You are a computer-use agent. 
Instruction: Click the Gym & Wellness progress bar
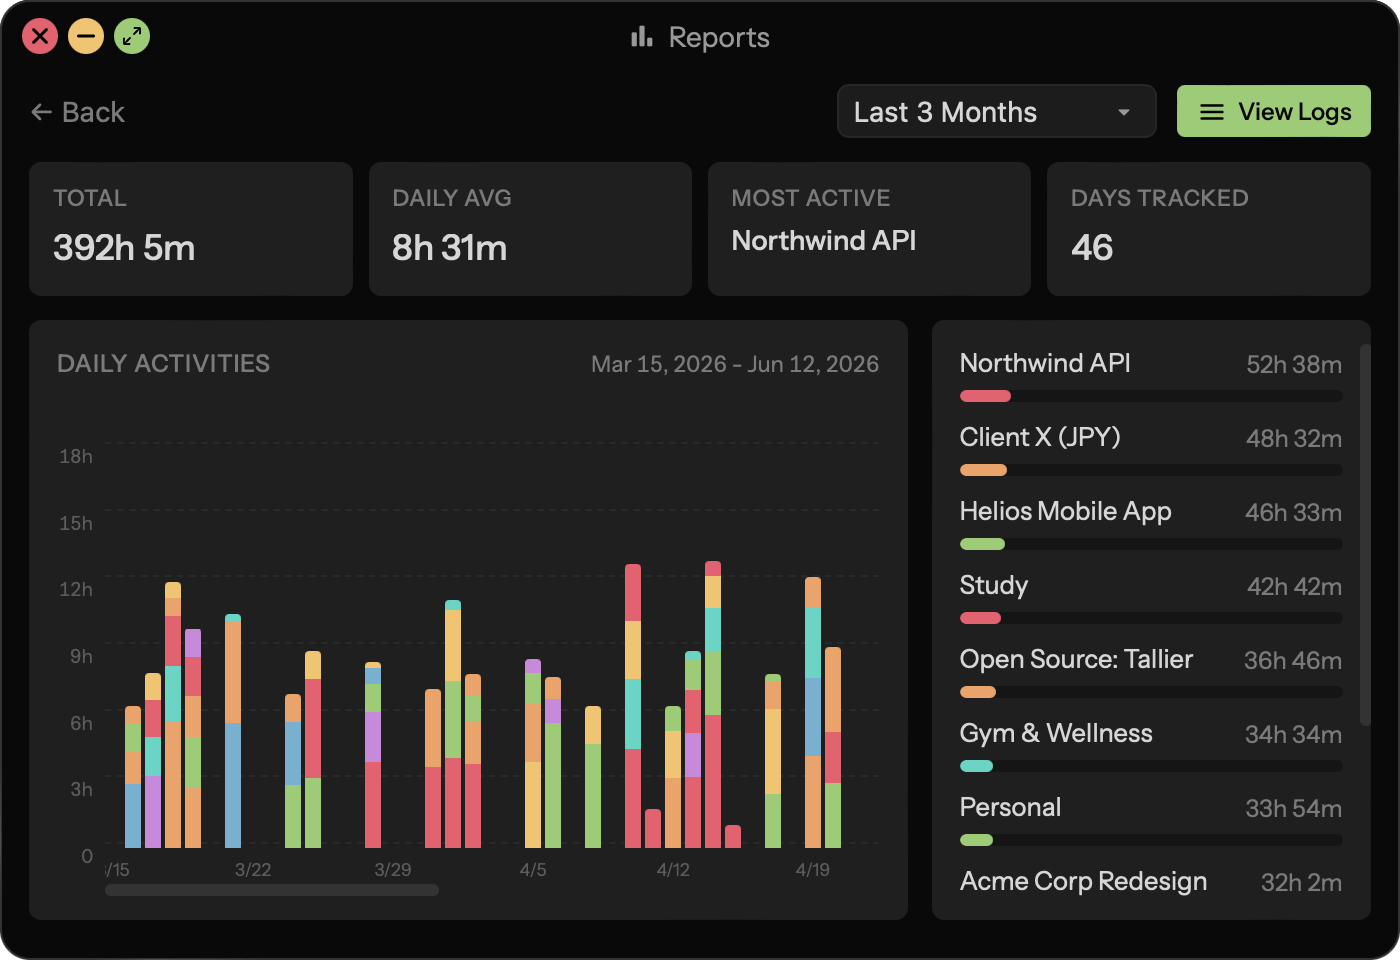(1151, 766)
